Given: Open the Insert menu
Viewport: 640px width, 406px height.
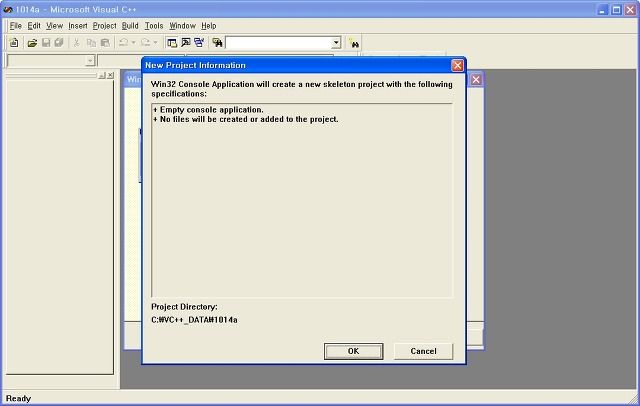Looking at the screenshot, I should [x=78, y=26].
